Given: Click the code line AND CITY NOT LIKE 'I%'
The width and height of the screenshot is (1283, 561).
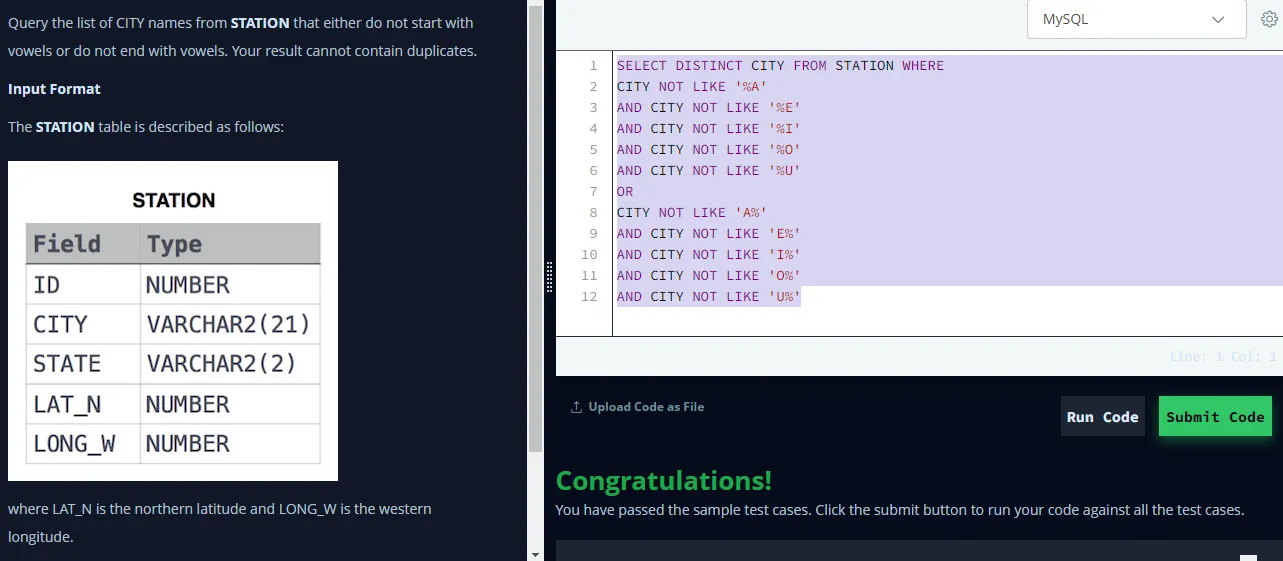Looking at the screenshot, I should [709, 255].
